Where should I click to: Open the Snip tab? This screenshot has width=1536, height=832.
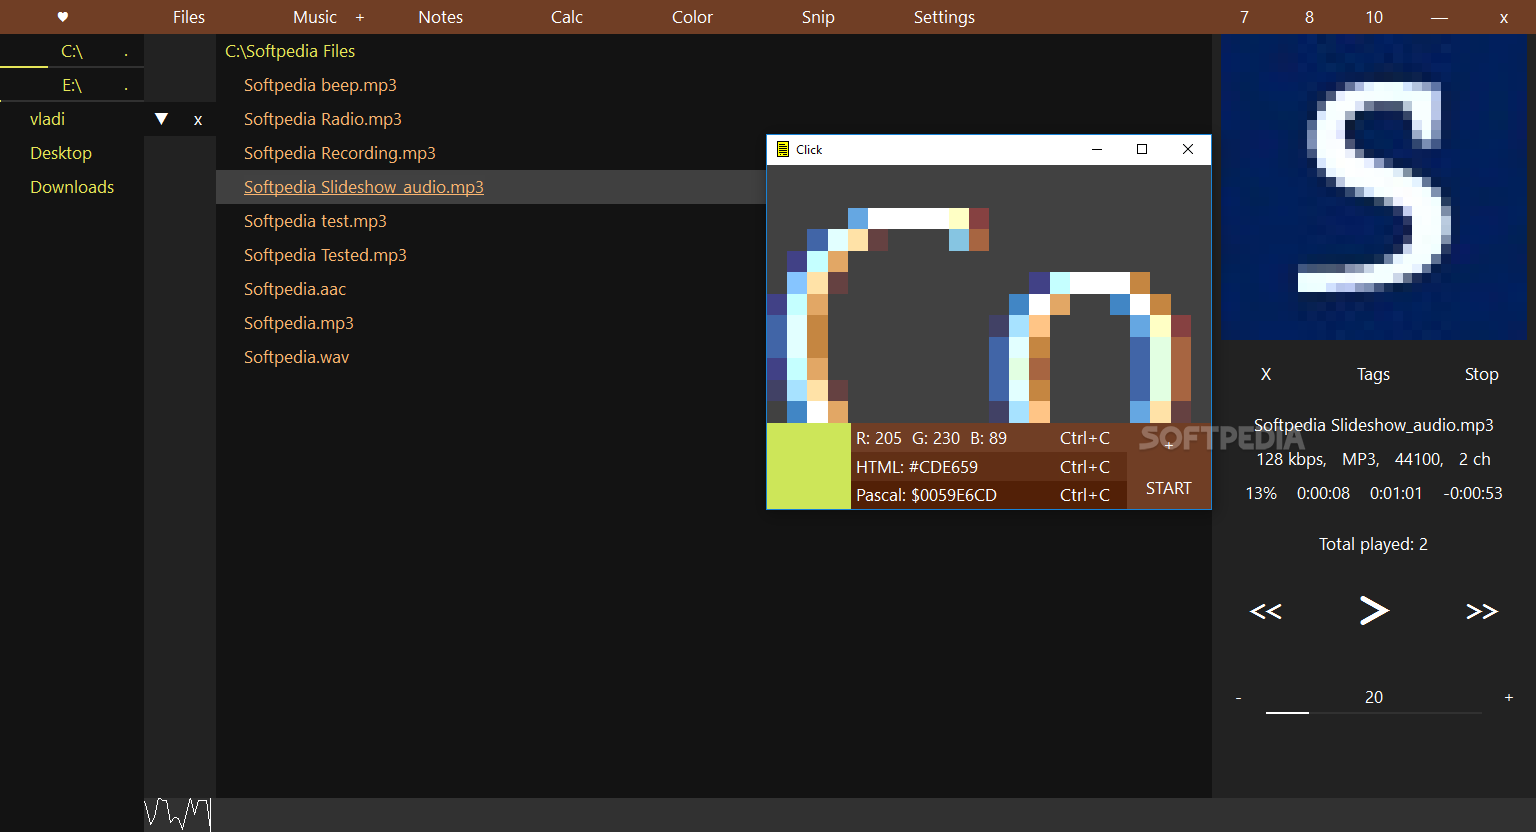click(x=818, y=17)
